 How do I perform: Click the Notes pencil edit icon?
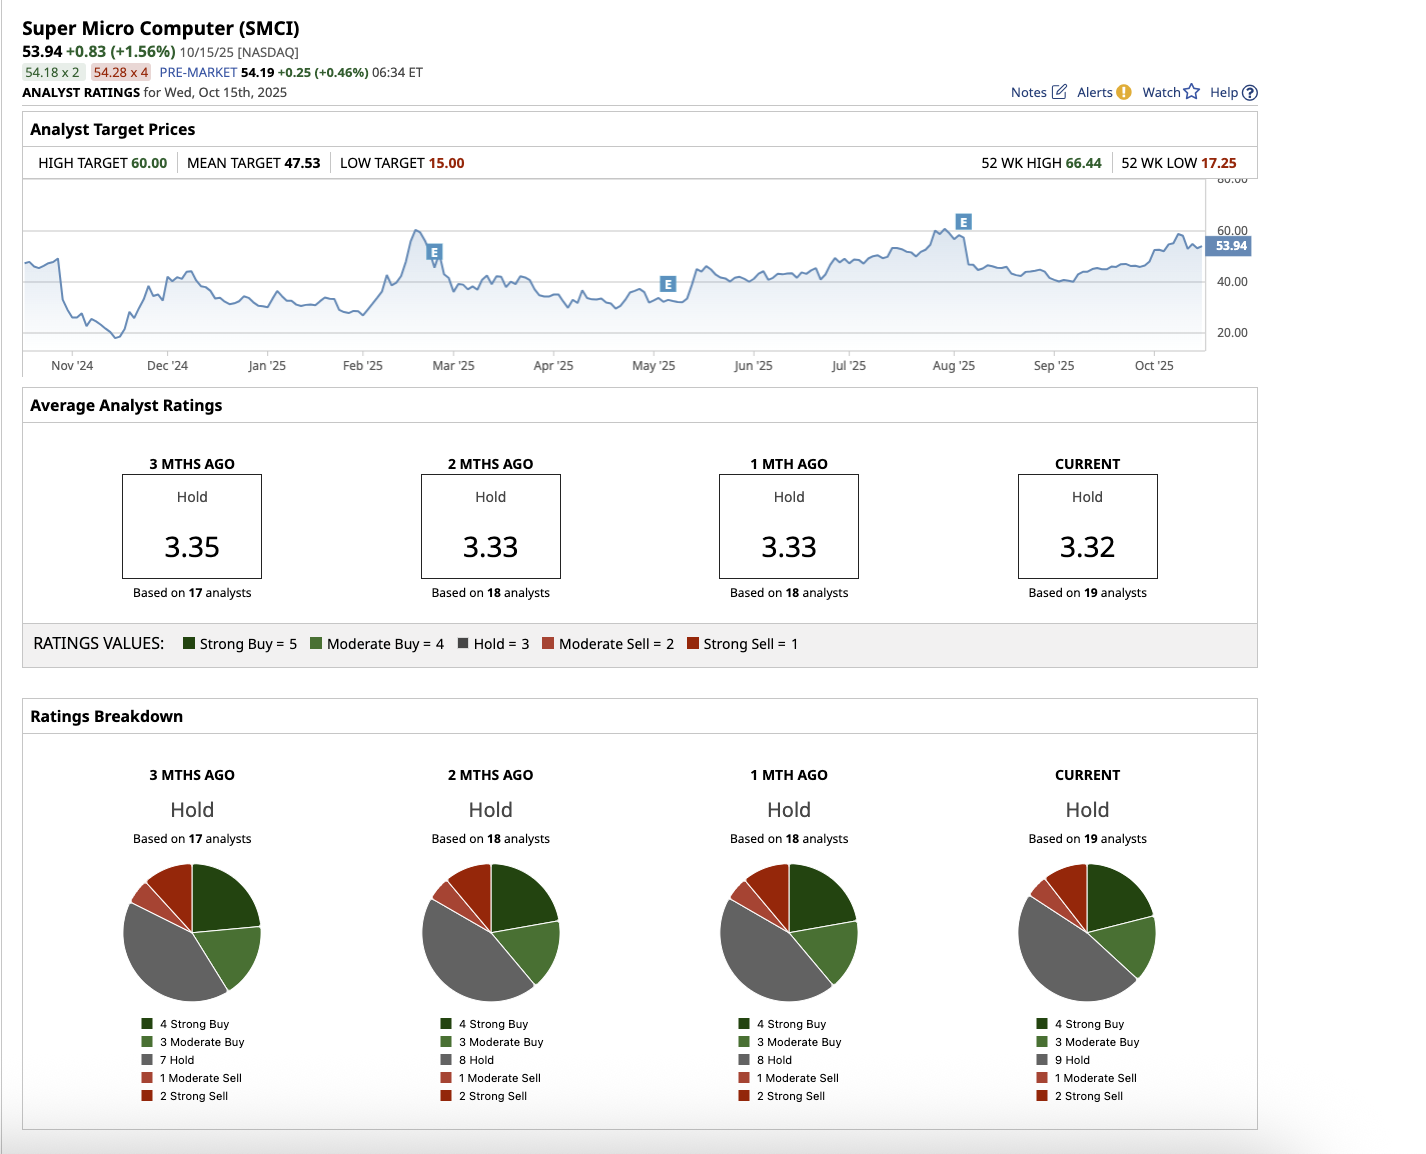point(1059,92)
